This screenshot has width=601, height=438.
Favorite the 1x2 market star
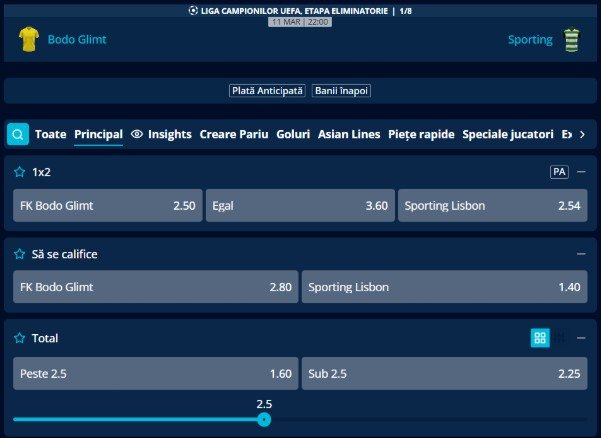click(20, 172)
